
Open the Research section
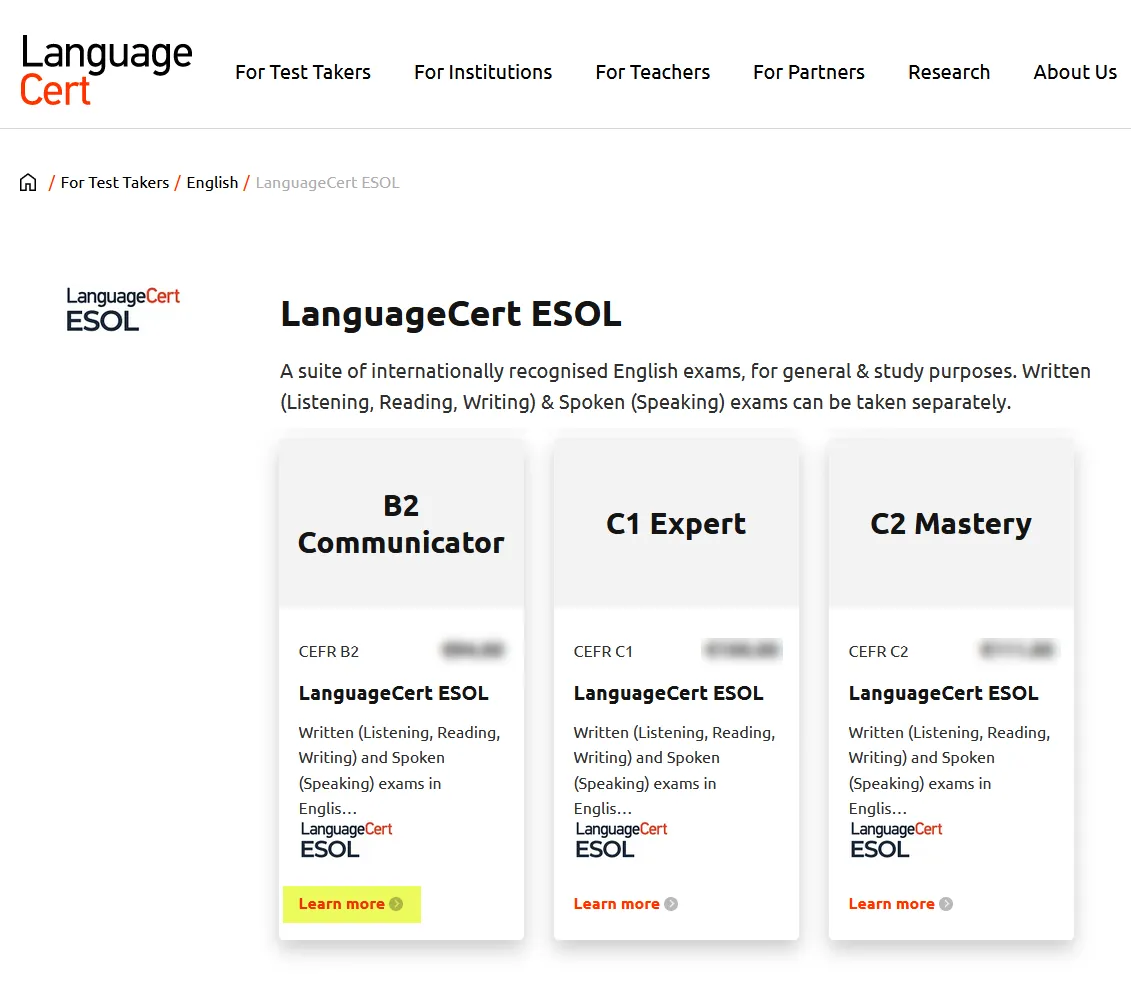[x=948, y=72]
